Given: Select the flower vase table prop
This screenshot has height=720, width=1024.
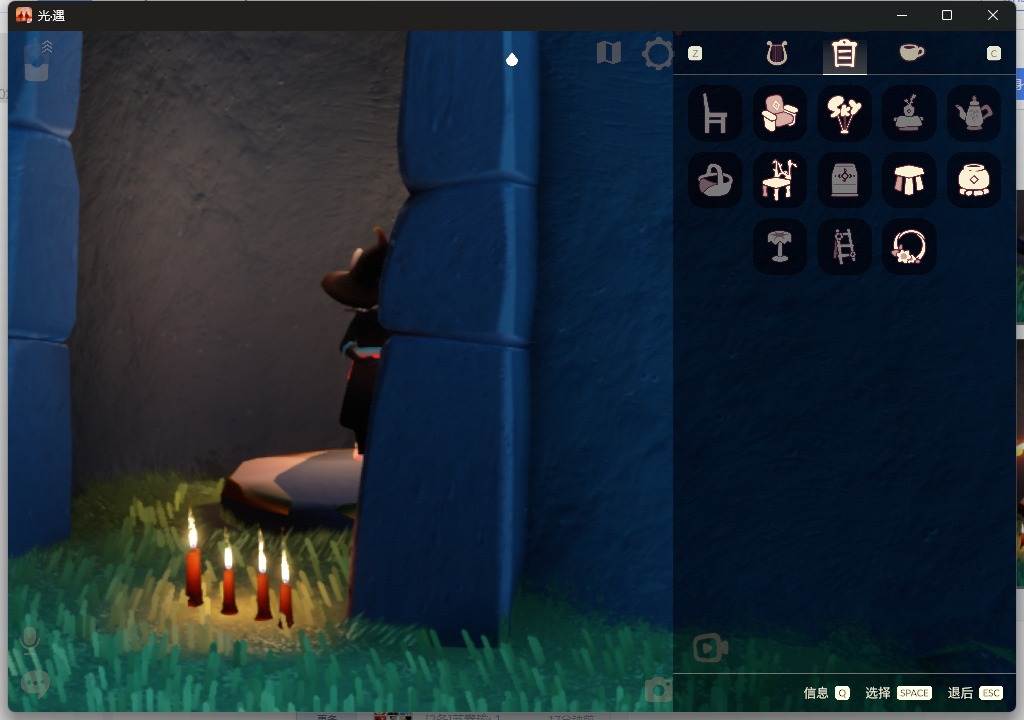Looking at the screenshot, I should point(908,113).
